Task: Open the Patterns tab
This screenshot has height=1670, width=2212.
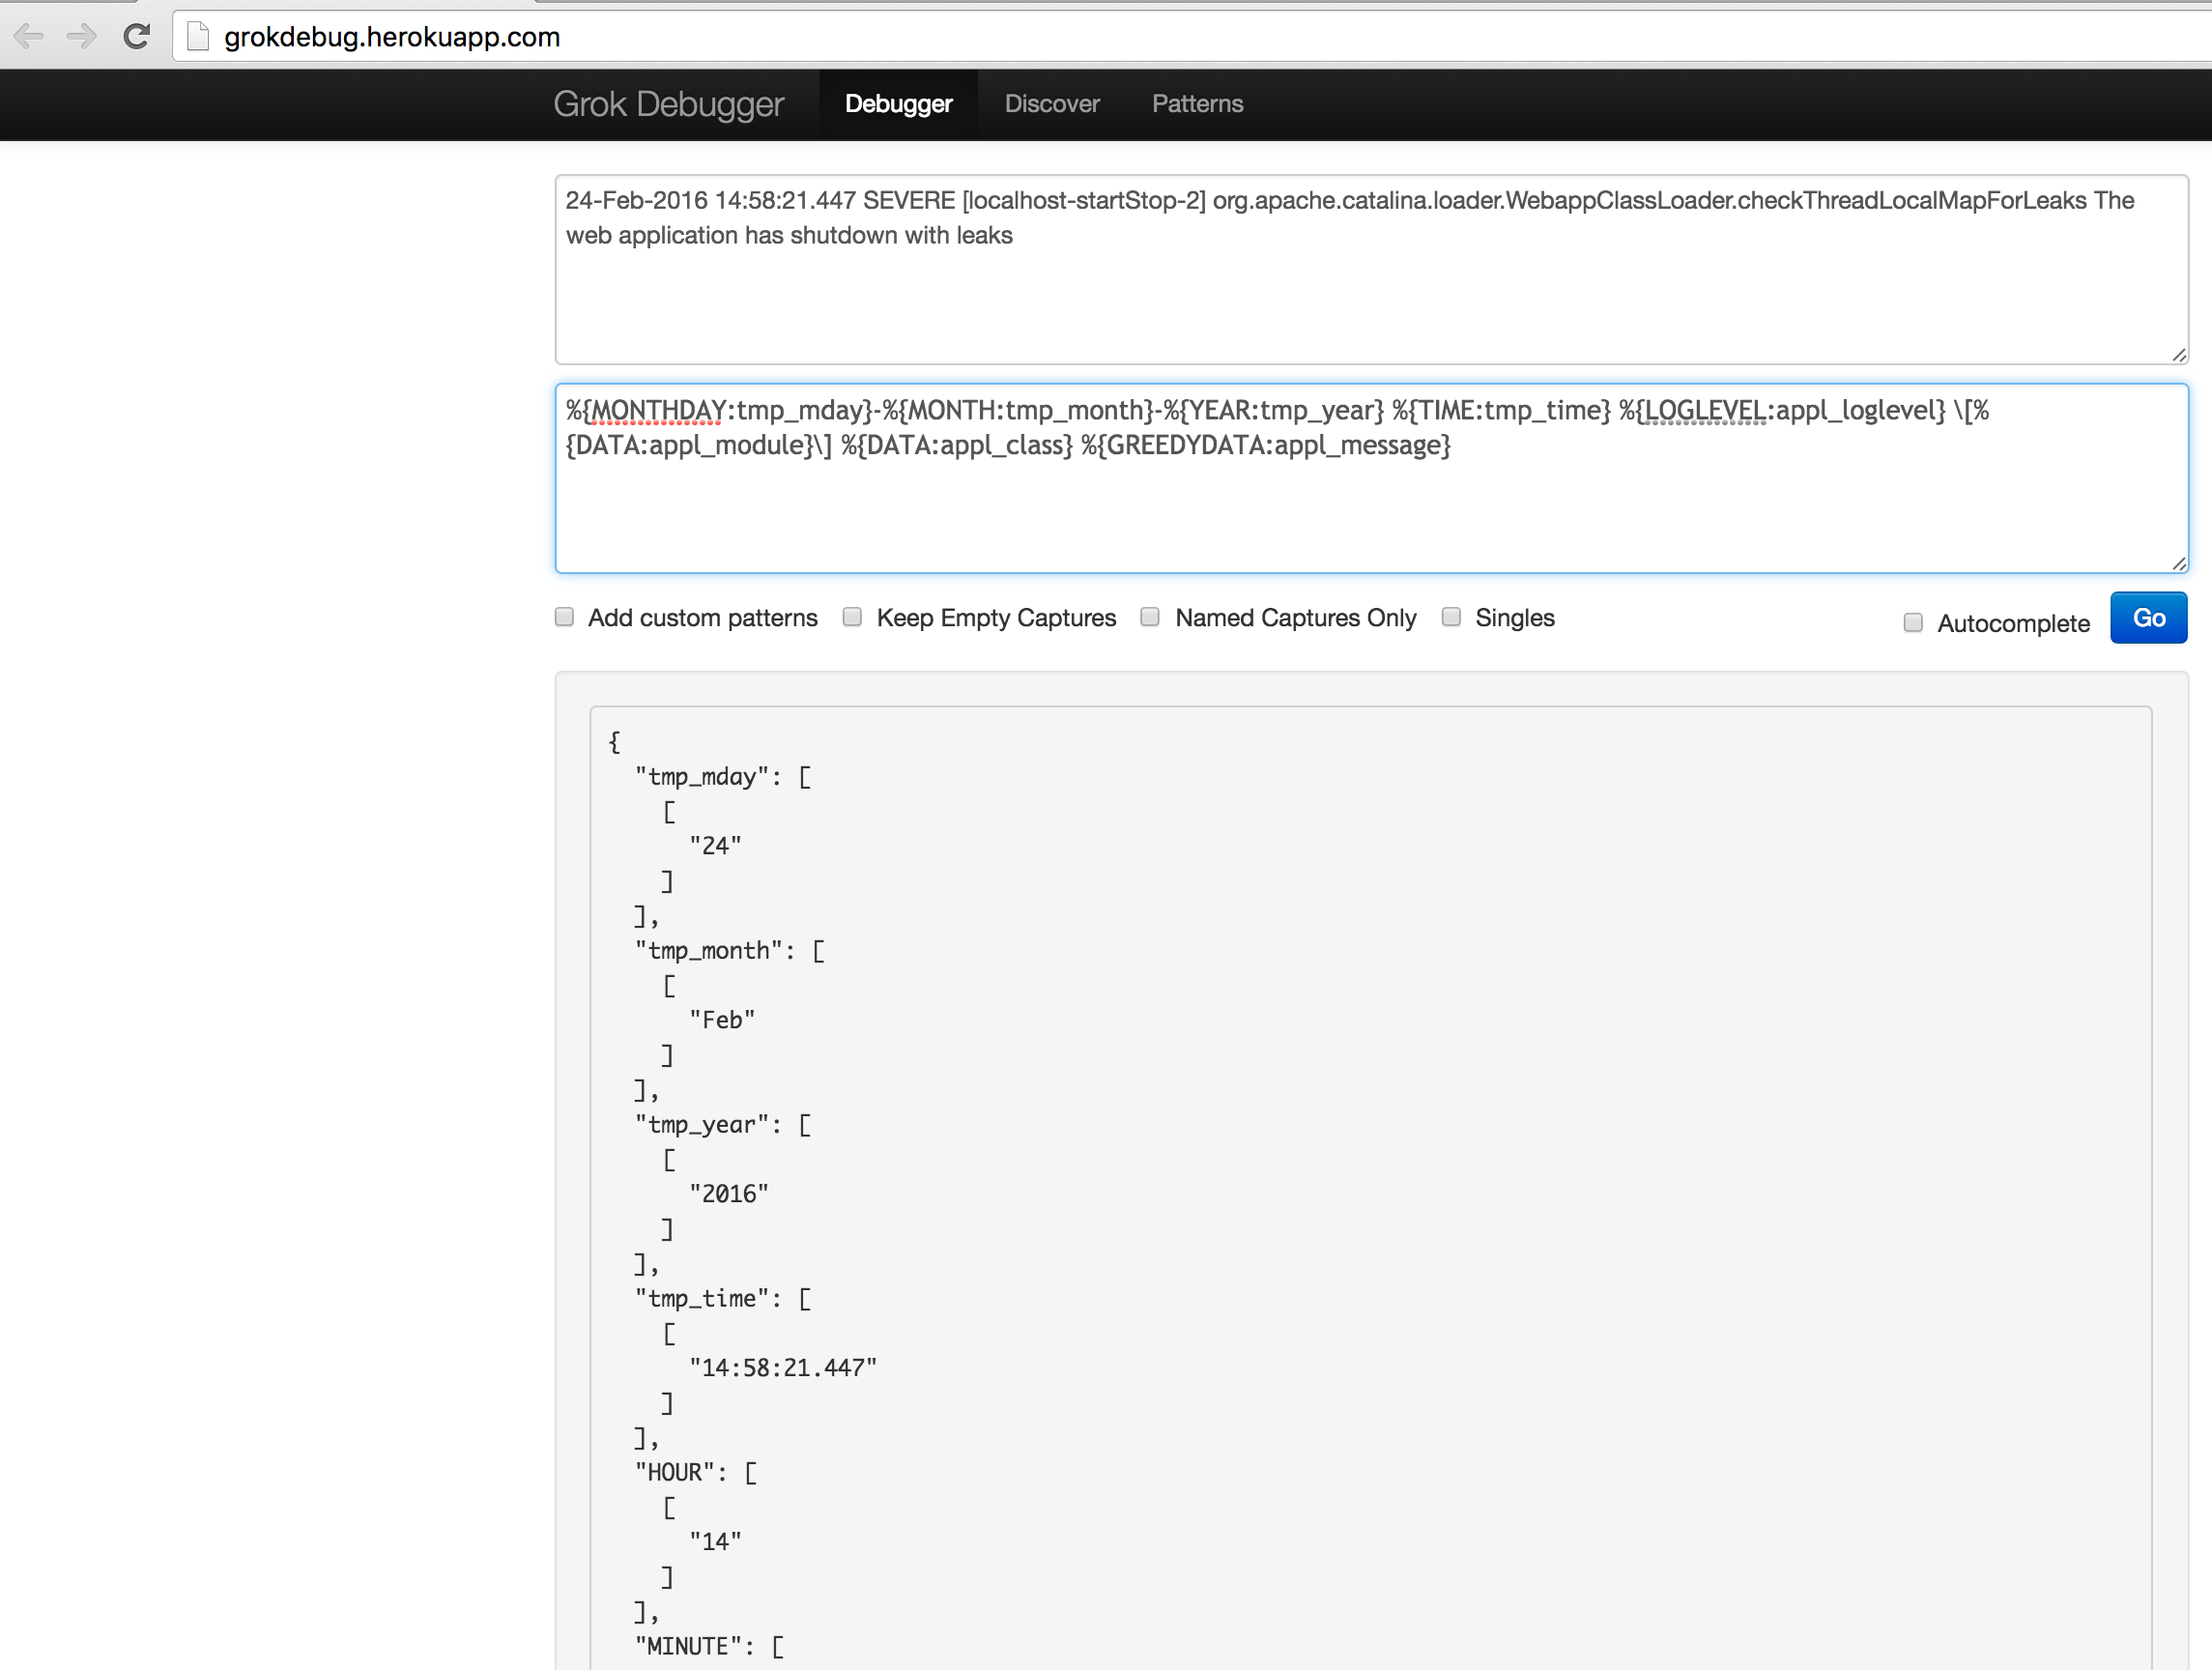Action: click(1196, 104)
